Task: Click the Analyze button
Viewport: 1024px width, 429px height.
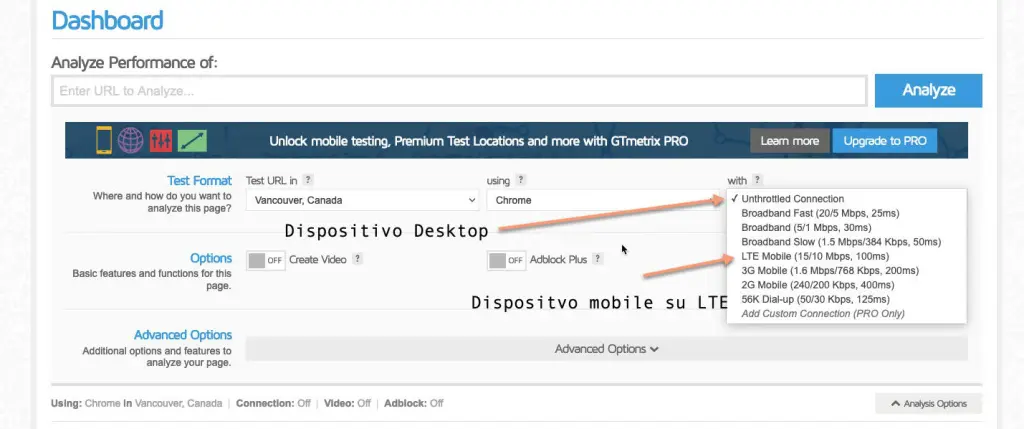Action: [929, 90]
